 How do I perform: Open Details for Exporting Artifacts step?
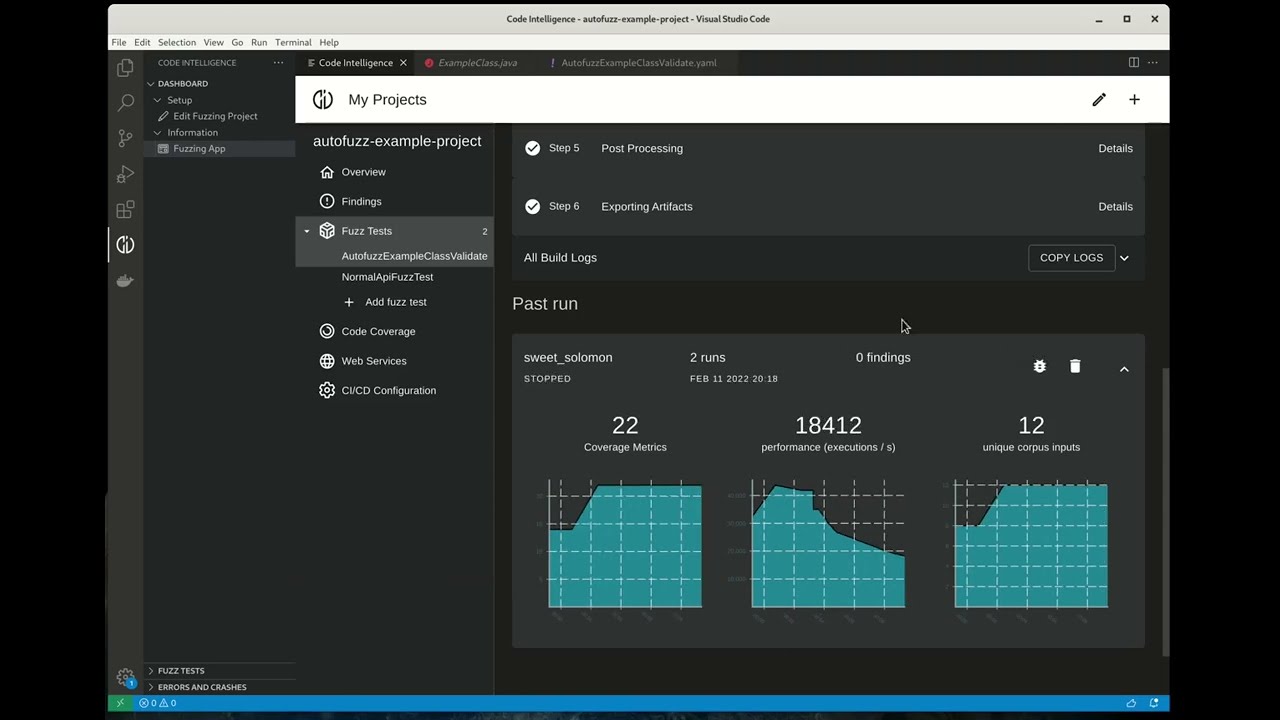[x=1115, y=206]
